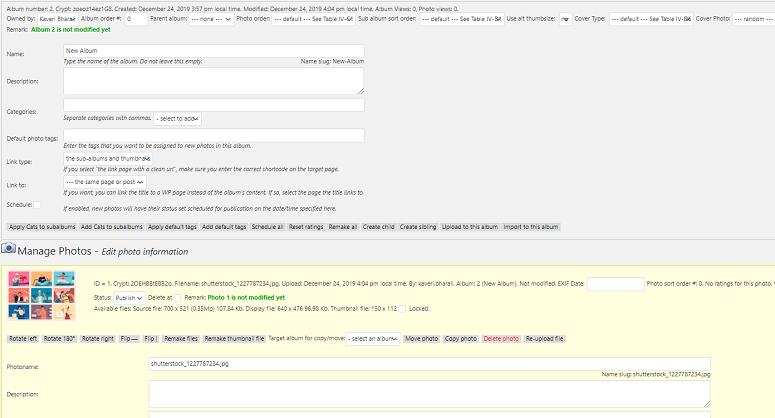The height and width of the screenshot is (418, 775).
Task: Click the 'Name slug: New-Album' text
Action: 332,61
